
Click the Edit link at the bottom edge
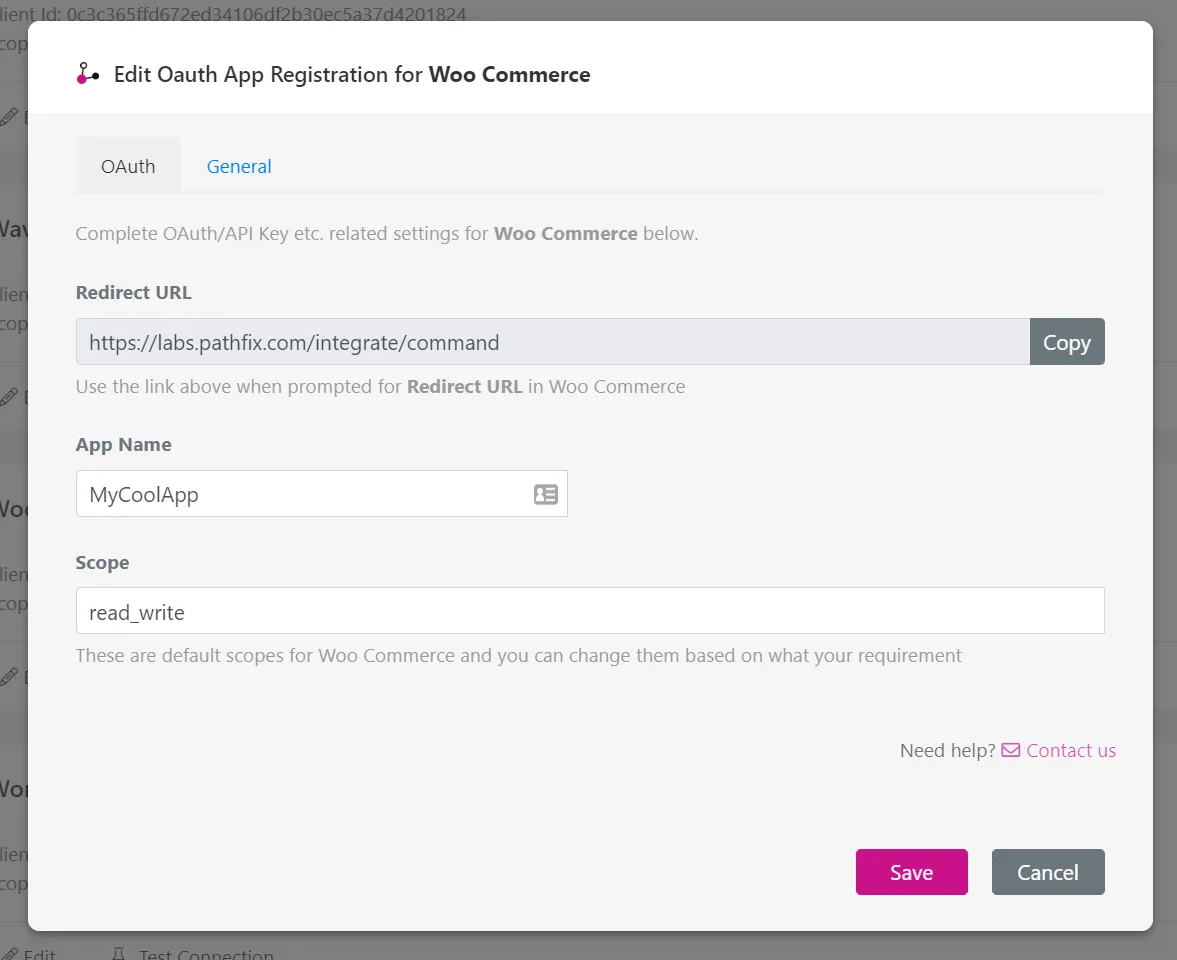click(39, 953)
